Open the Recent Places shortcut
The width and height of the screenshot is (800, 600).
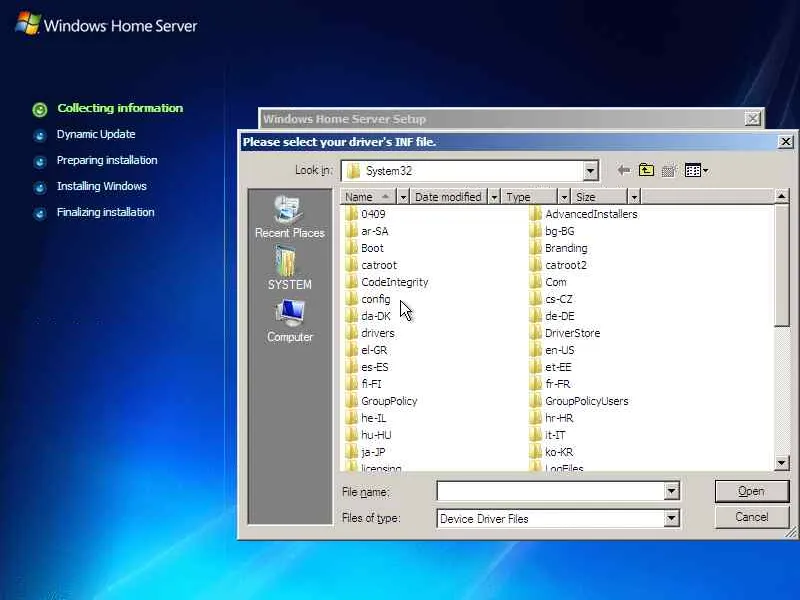pos(289,217)
